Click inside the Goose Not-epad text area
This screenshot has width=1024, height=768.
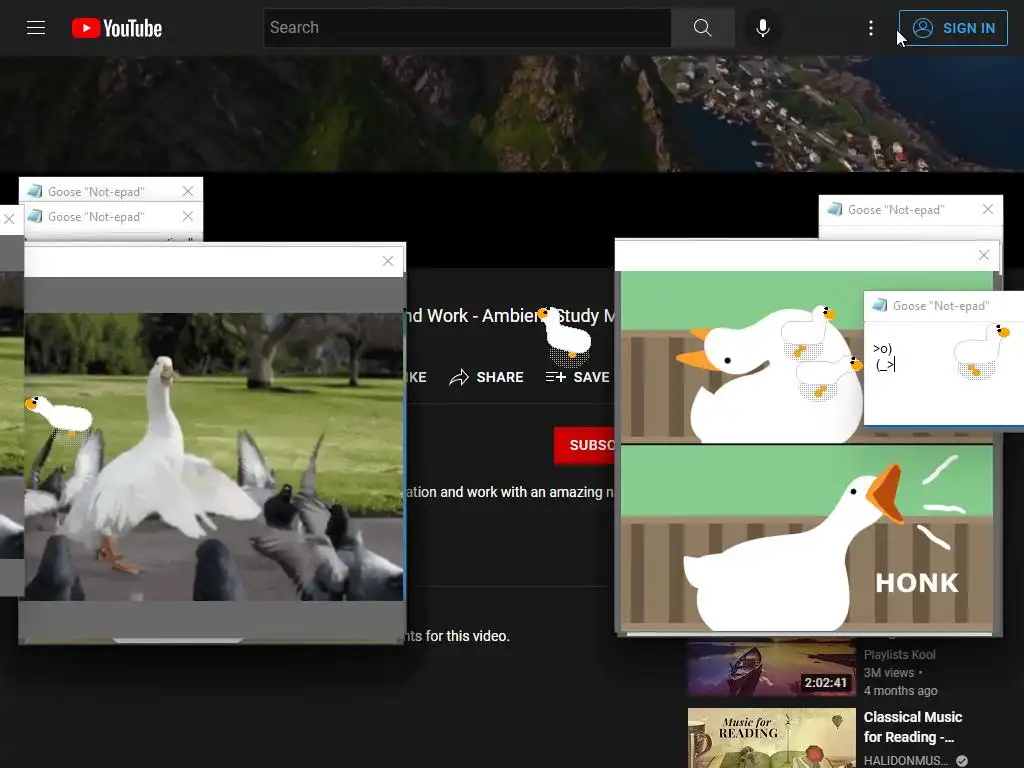[944, 372]
